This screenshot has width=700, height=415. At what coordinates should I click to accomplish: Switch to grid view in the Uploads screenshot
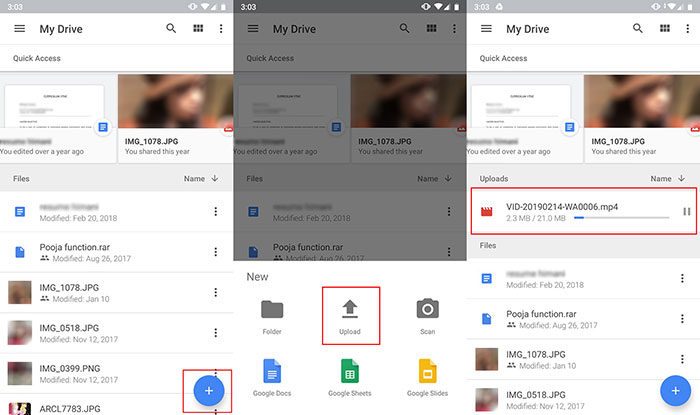tap(665, 29)
